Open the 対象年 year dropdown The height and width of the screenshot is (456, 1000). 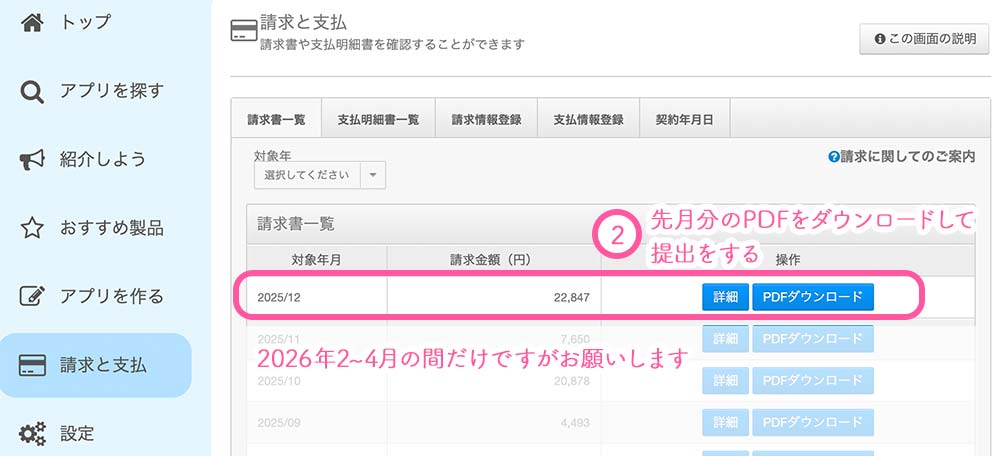point(307,175)
